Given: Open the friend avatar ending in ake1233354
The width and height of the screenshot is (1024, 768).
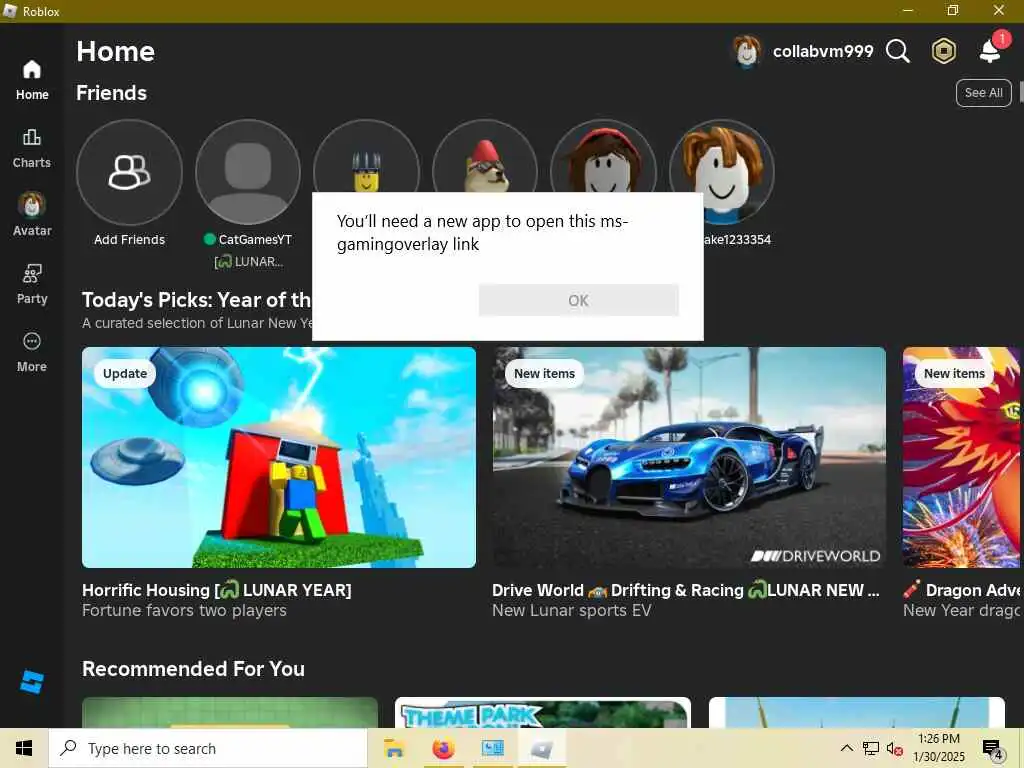Looking at the screenshot, I should pos(722,172).
